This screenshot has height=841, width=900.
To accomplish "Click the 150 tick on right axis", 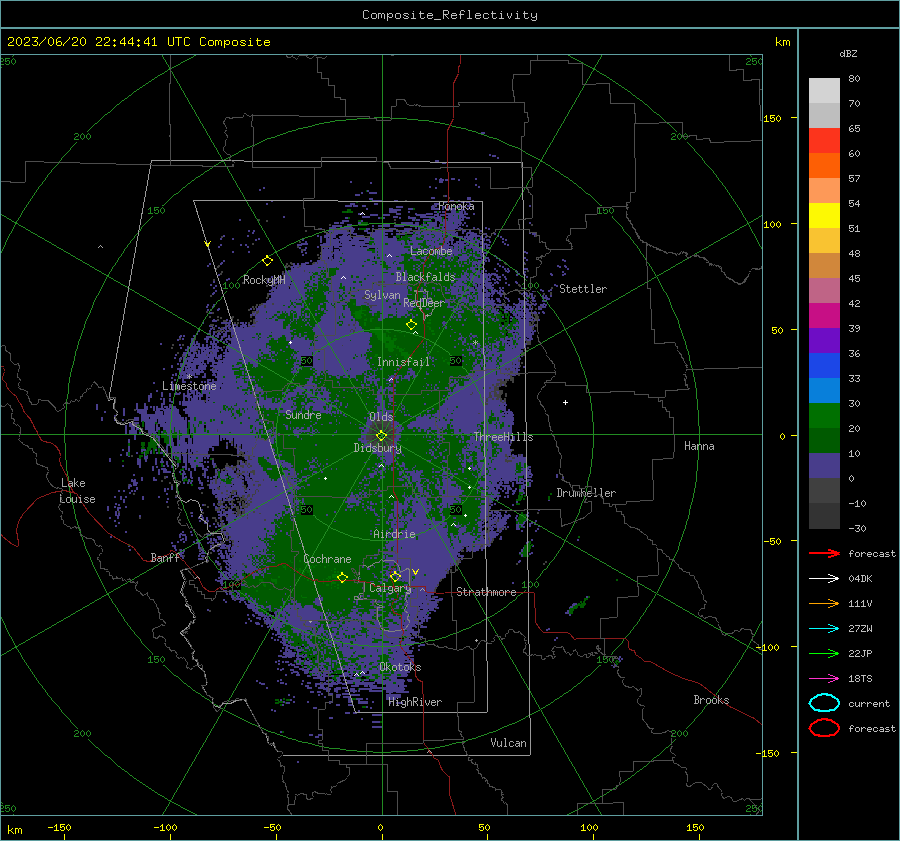I will [772, 118].
